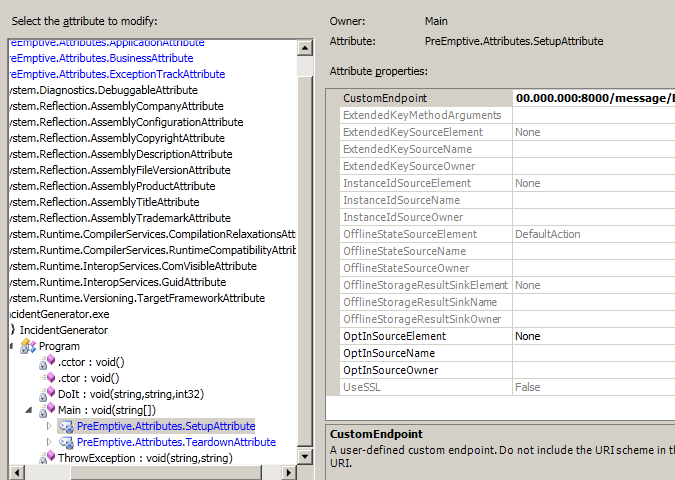Select .cctor : void() method
The width and height of the screenshot is (675, 480).
(x=91, y=362)
